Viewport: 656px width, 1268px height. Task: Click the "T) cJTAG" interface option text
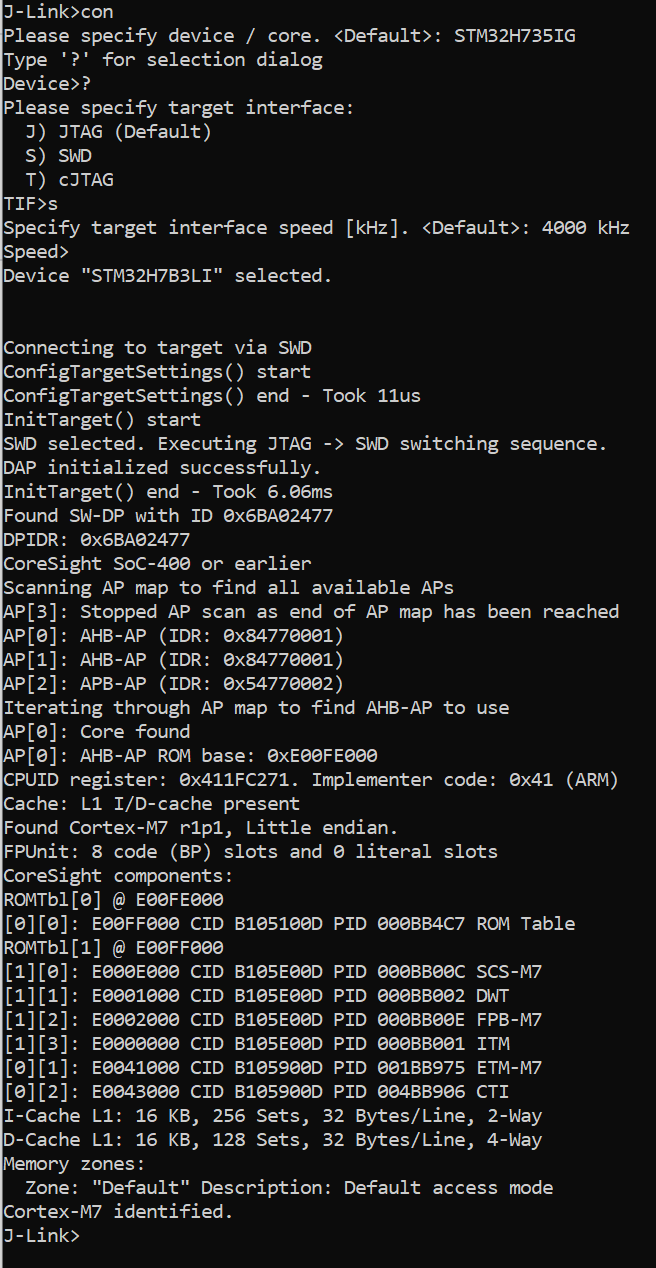[75, 180]
